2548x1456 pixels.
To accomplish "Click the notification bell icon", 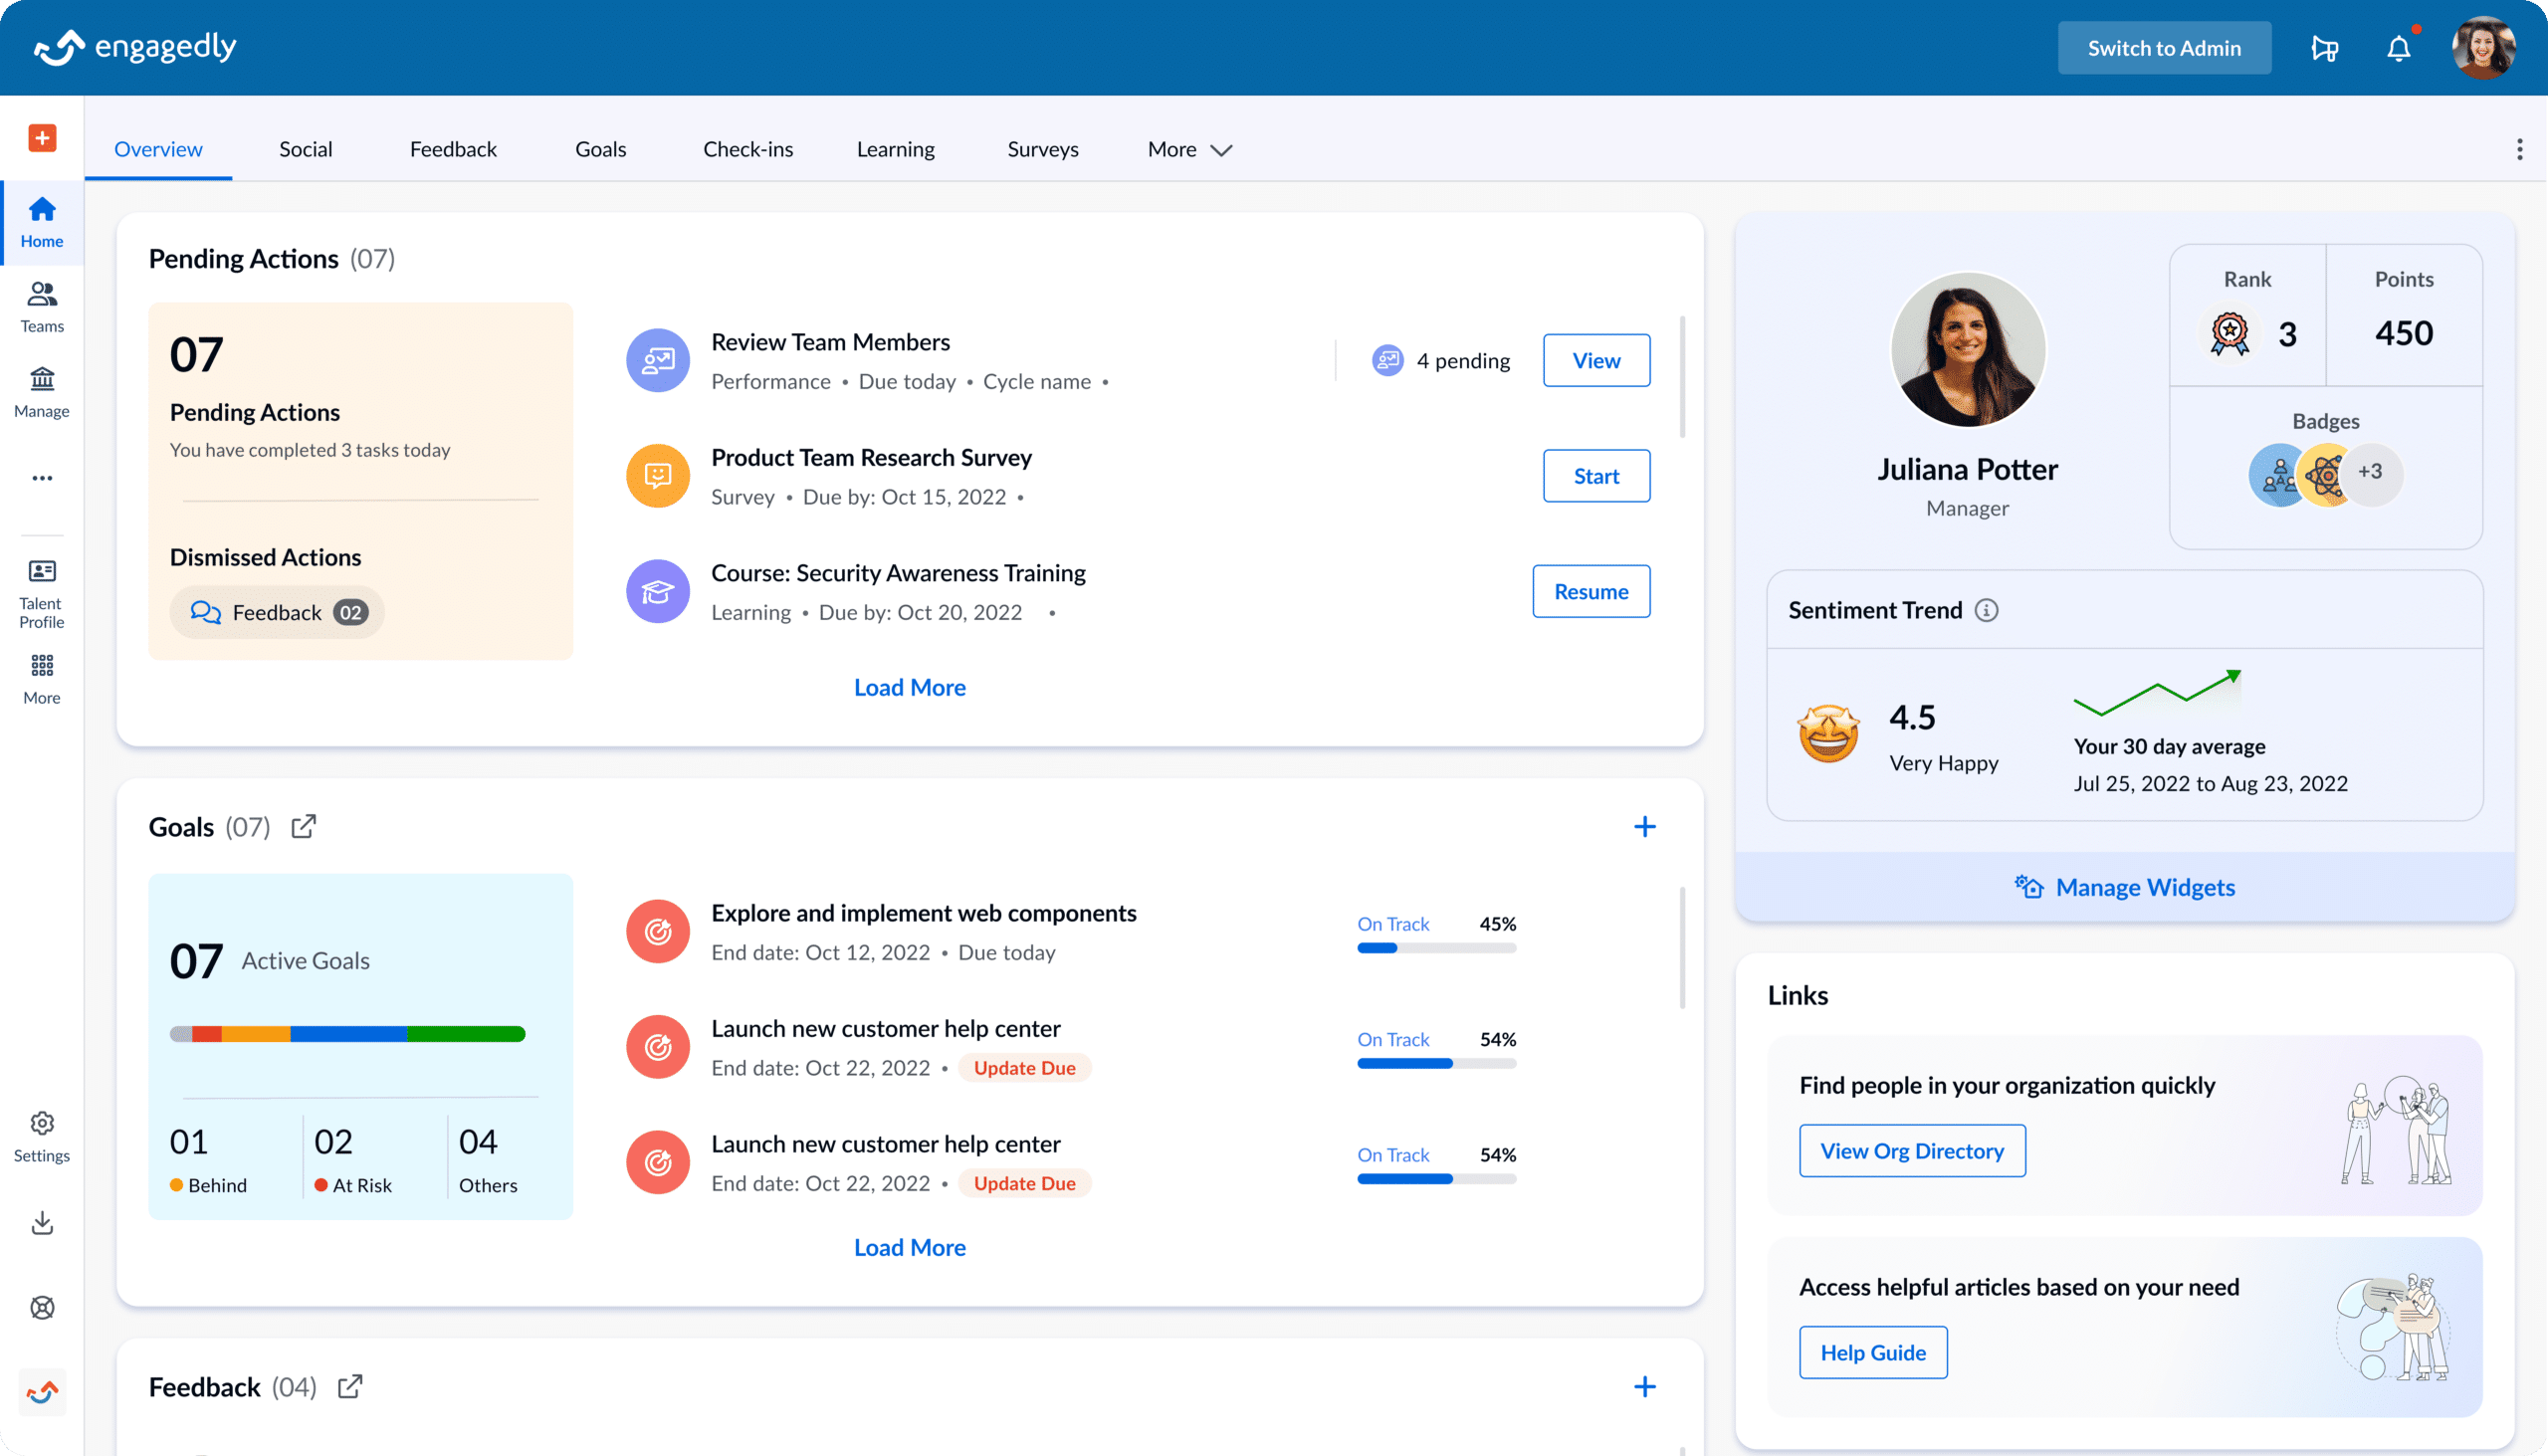I will (x=2398, y=48).
